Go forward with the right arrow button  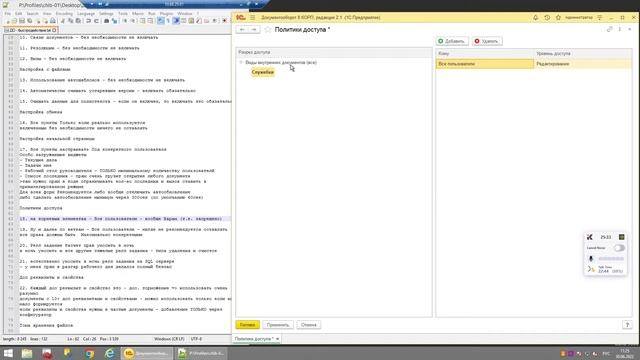[x=254, y=29]
